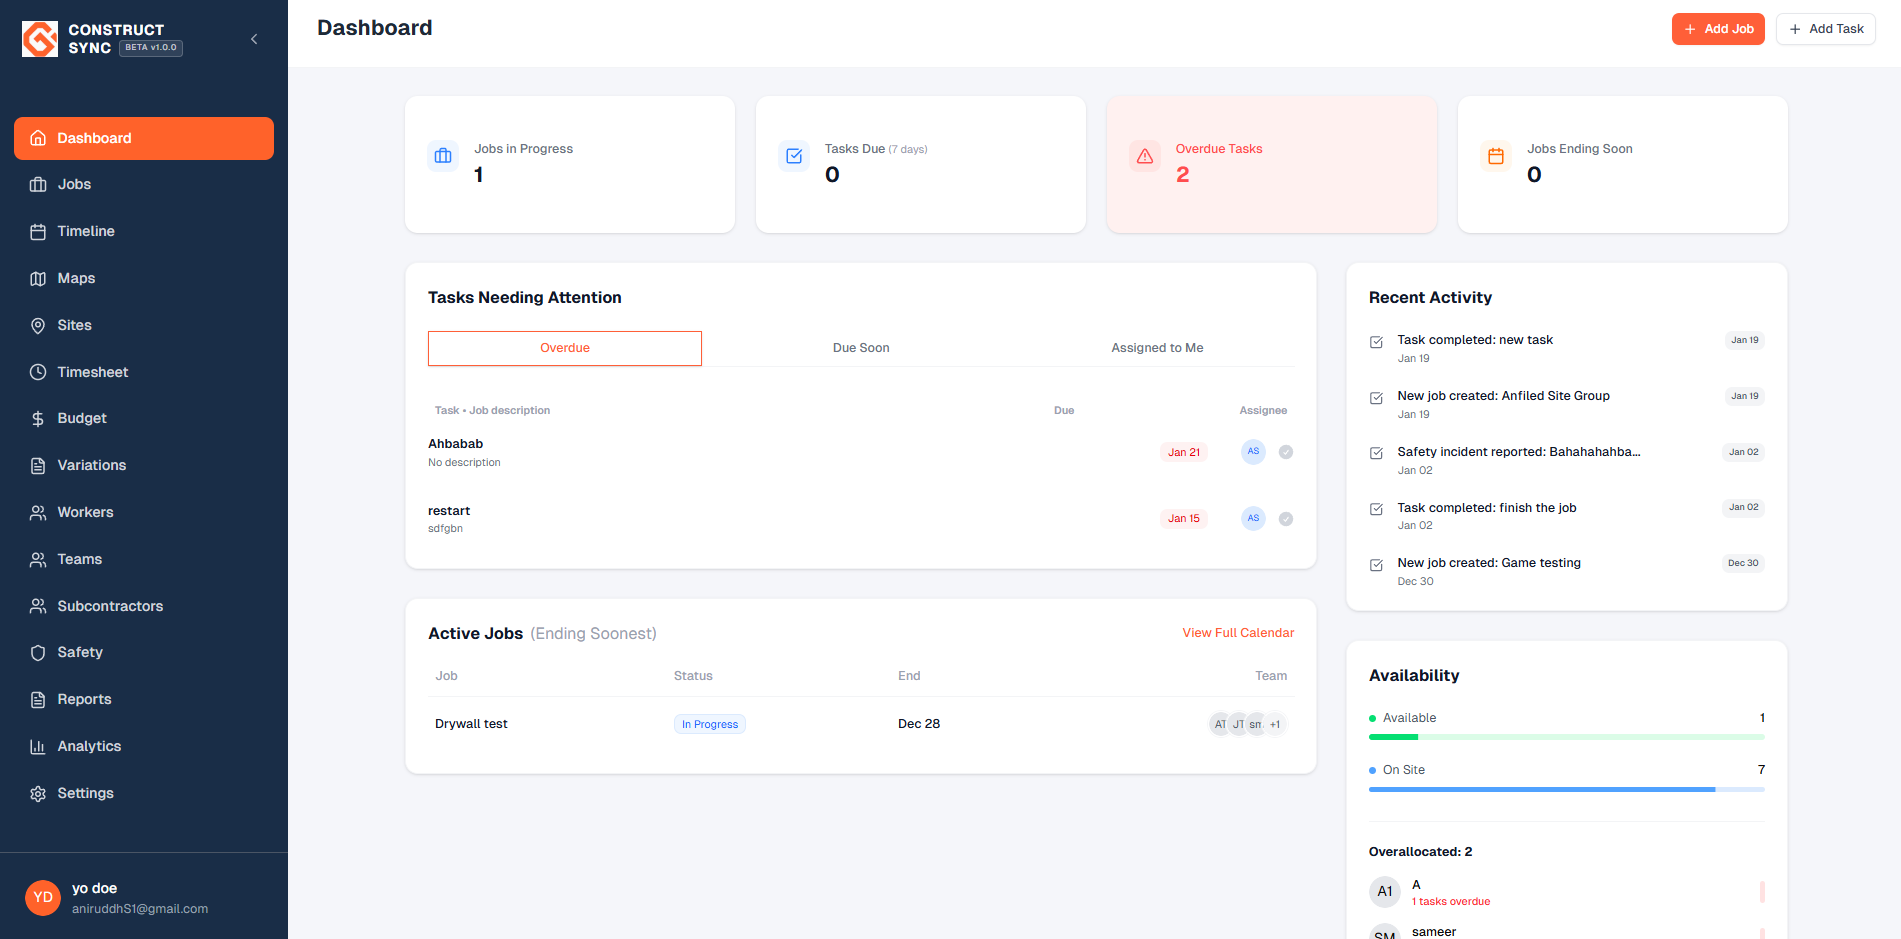Collapse the sidebar using the chevron
1901x939 pixels.
[253, 38]
